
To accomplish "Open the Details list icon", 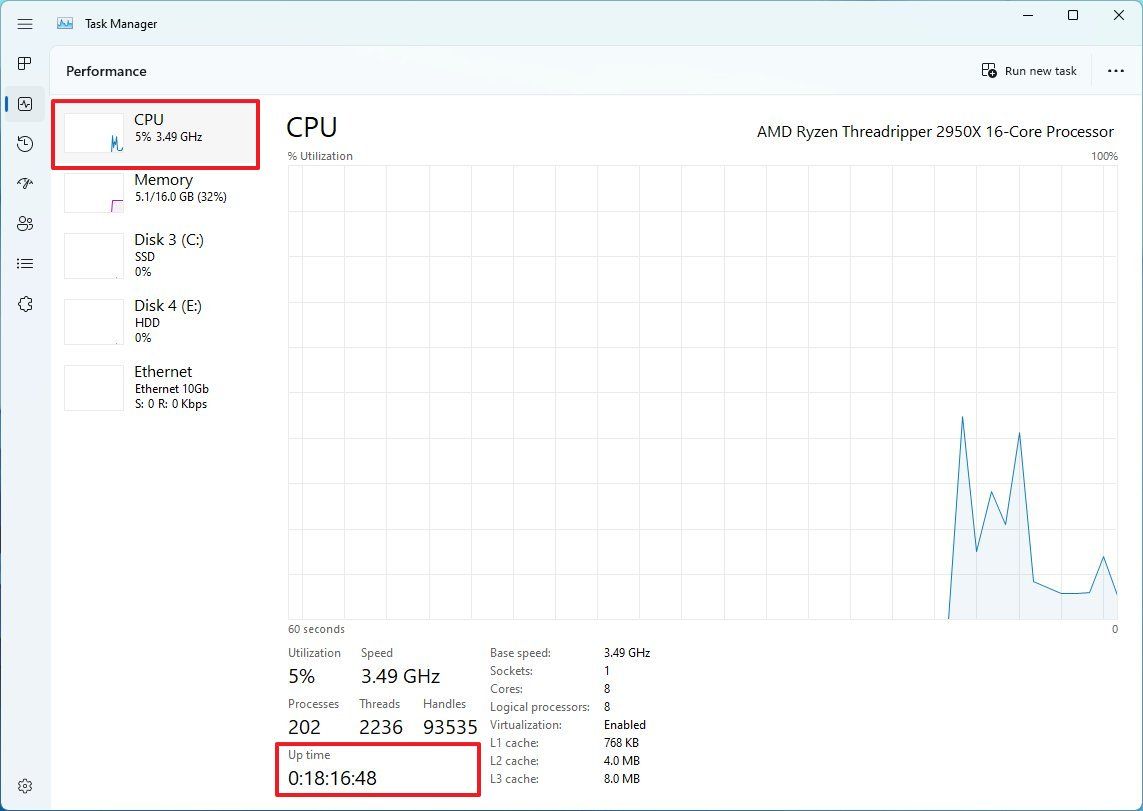I will [25, 264].
